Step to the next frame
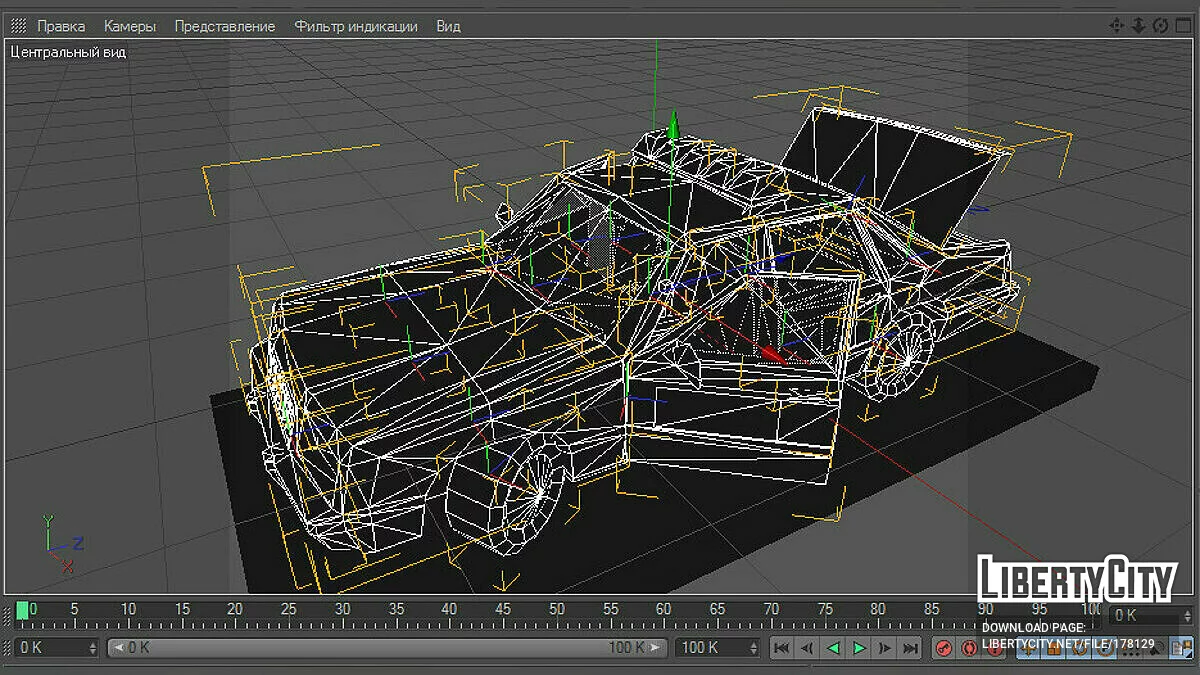Screen dimensions: 1200x675 click(885, 648)
